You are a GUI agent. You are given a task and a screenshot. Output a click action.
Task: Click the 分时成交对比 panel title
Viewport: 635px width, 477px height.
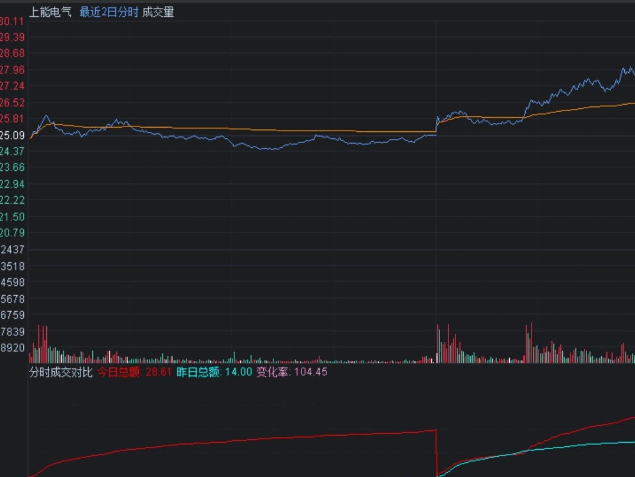click(61, 372)
